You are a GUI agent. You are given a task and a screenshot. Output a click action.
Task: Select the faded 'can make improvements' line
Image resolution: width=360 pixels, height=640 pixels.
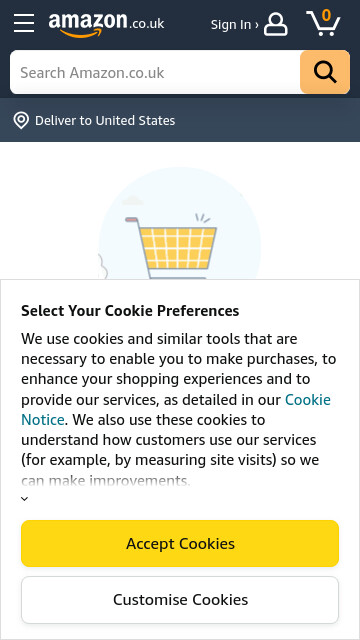[x=106, y=481]
